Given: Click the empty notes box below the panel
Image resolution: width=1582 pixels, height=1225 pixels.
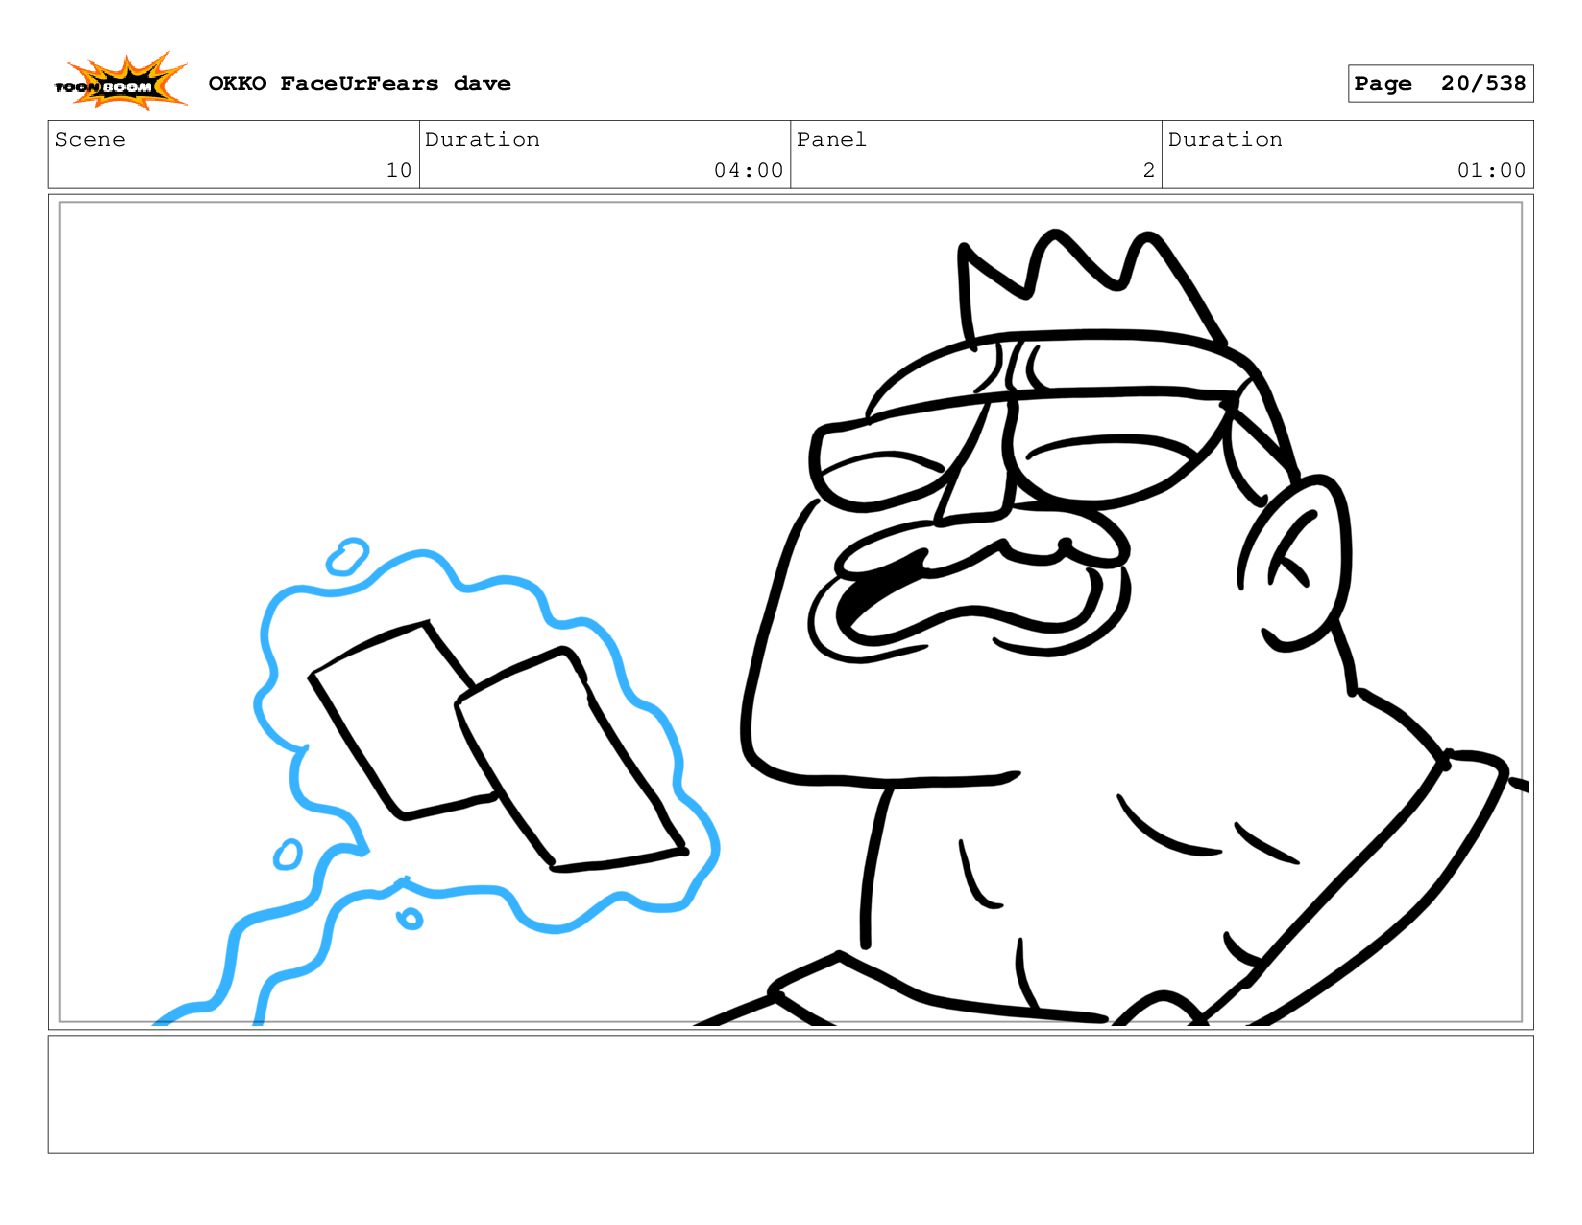Looking at the screenshot, I should pyautogui.click(x=790, y=1094).
